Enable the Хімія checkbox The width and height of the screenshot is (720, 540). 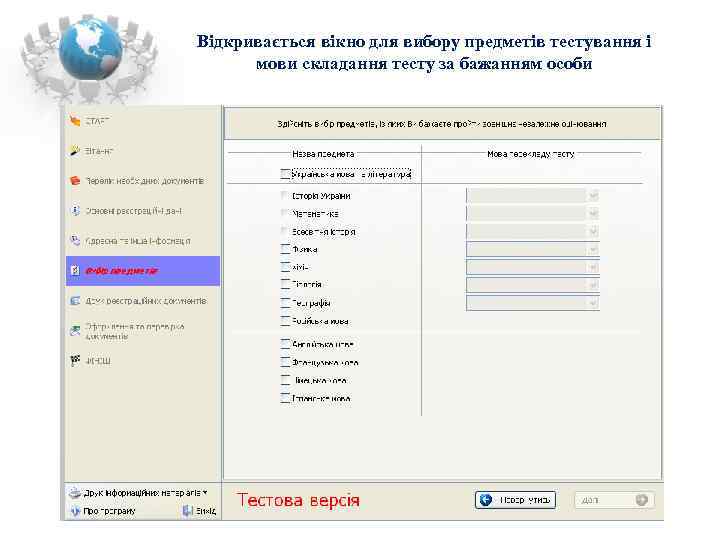point(285,267)
